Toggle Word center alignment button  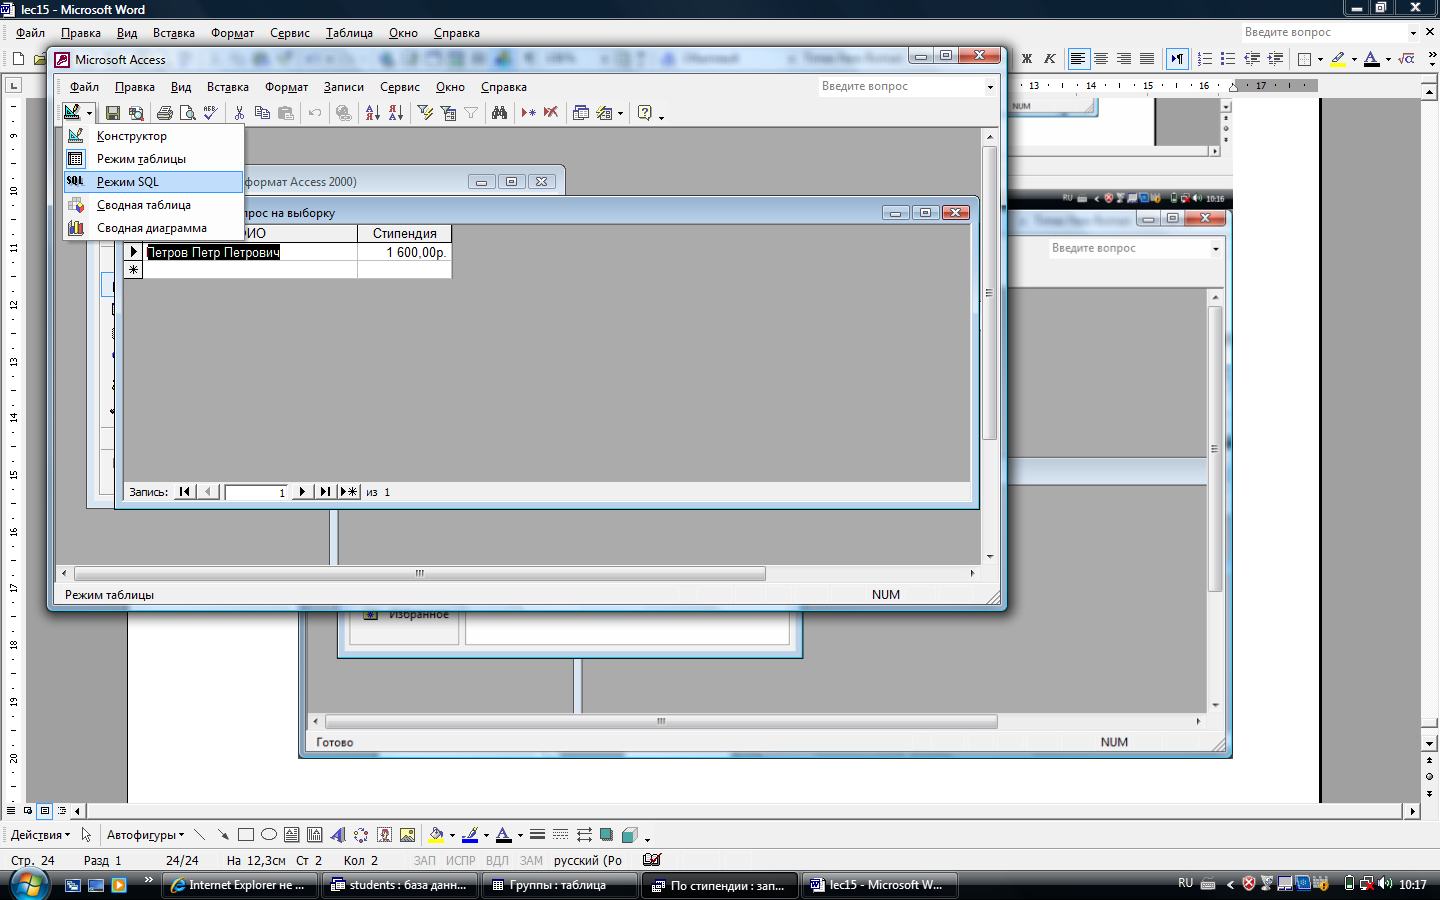(1101, 59)
